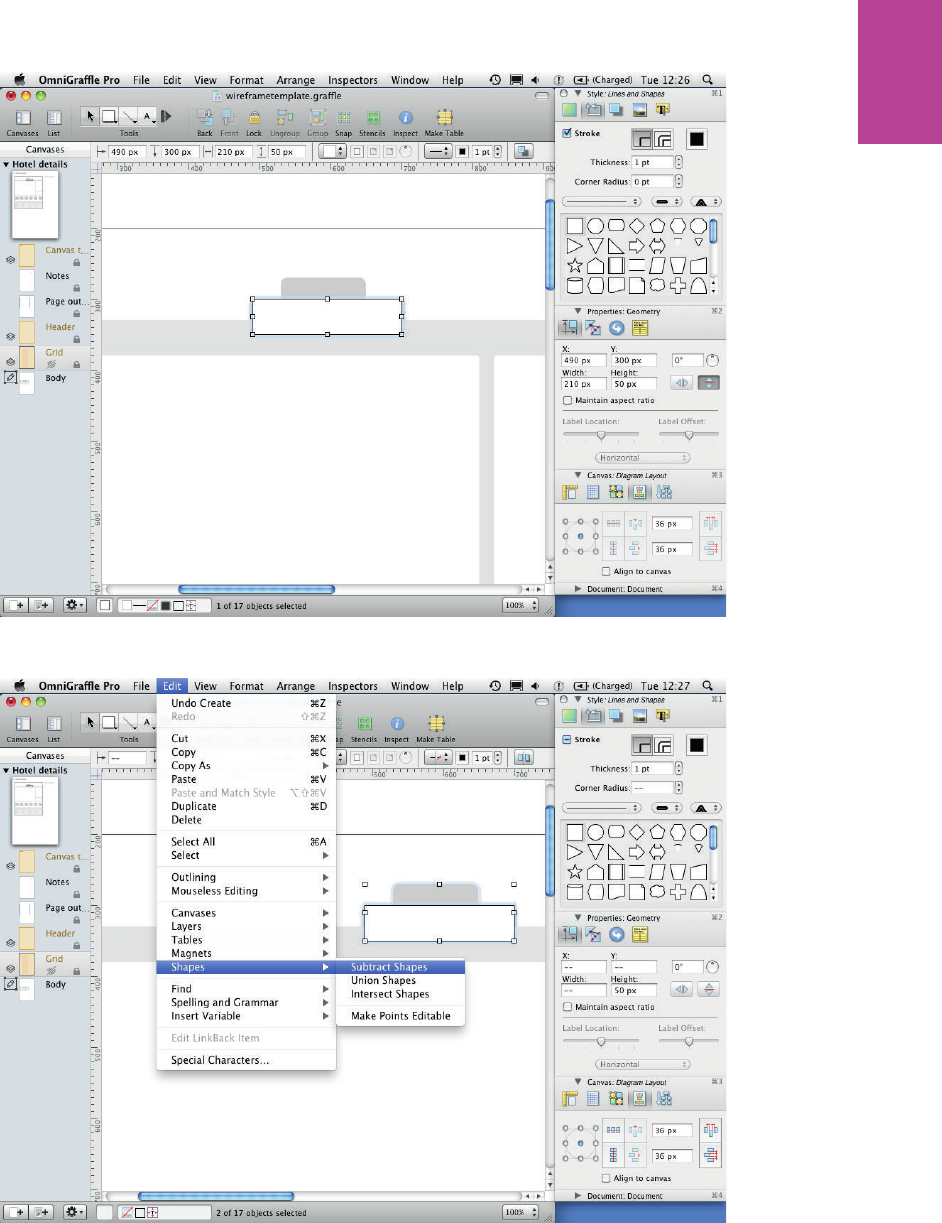This screenshot has height=1223, width=942.
Task: Click the new layer button in lower window
Action: [42, 1212]
